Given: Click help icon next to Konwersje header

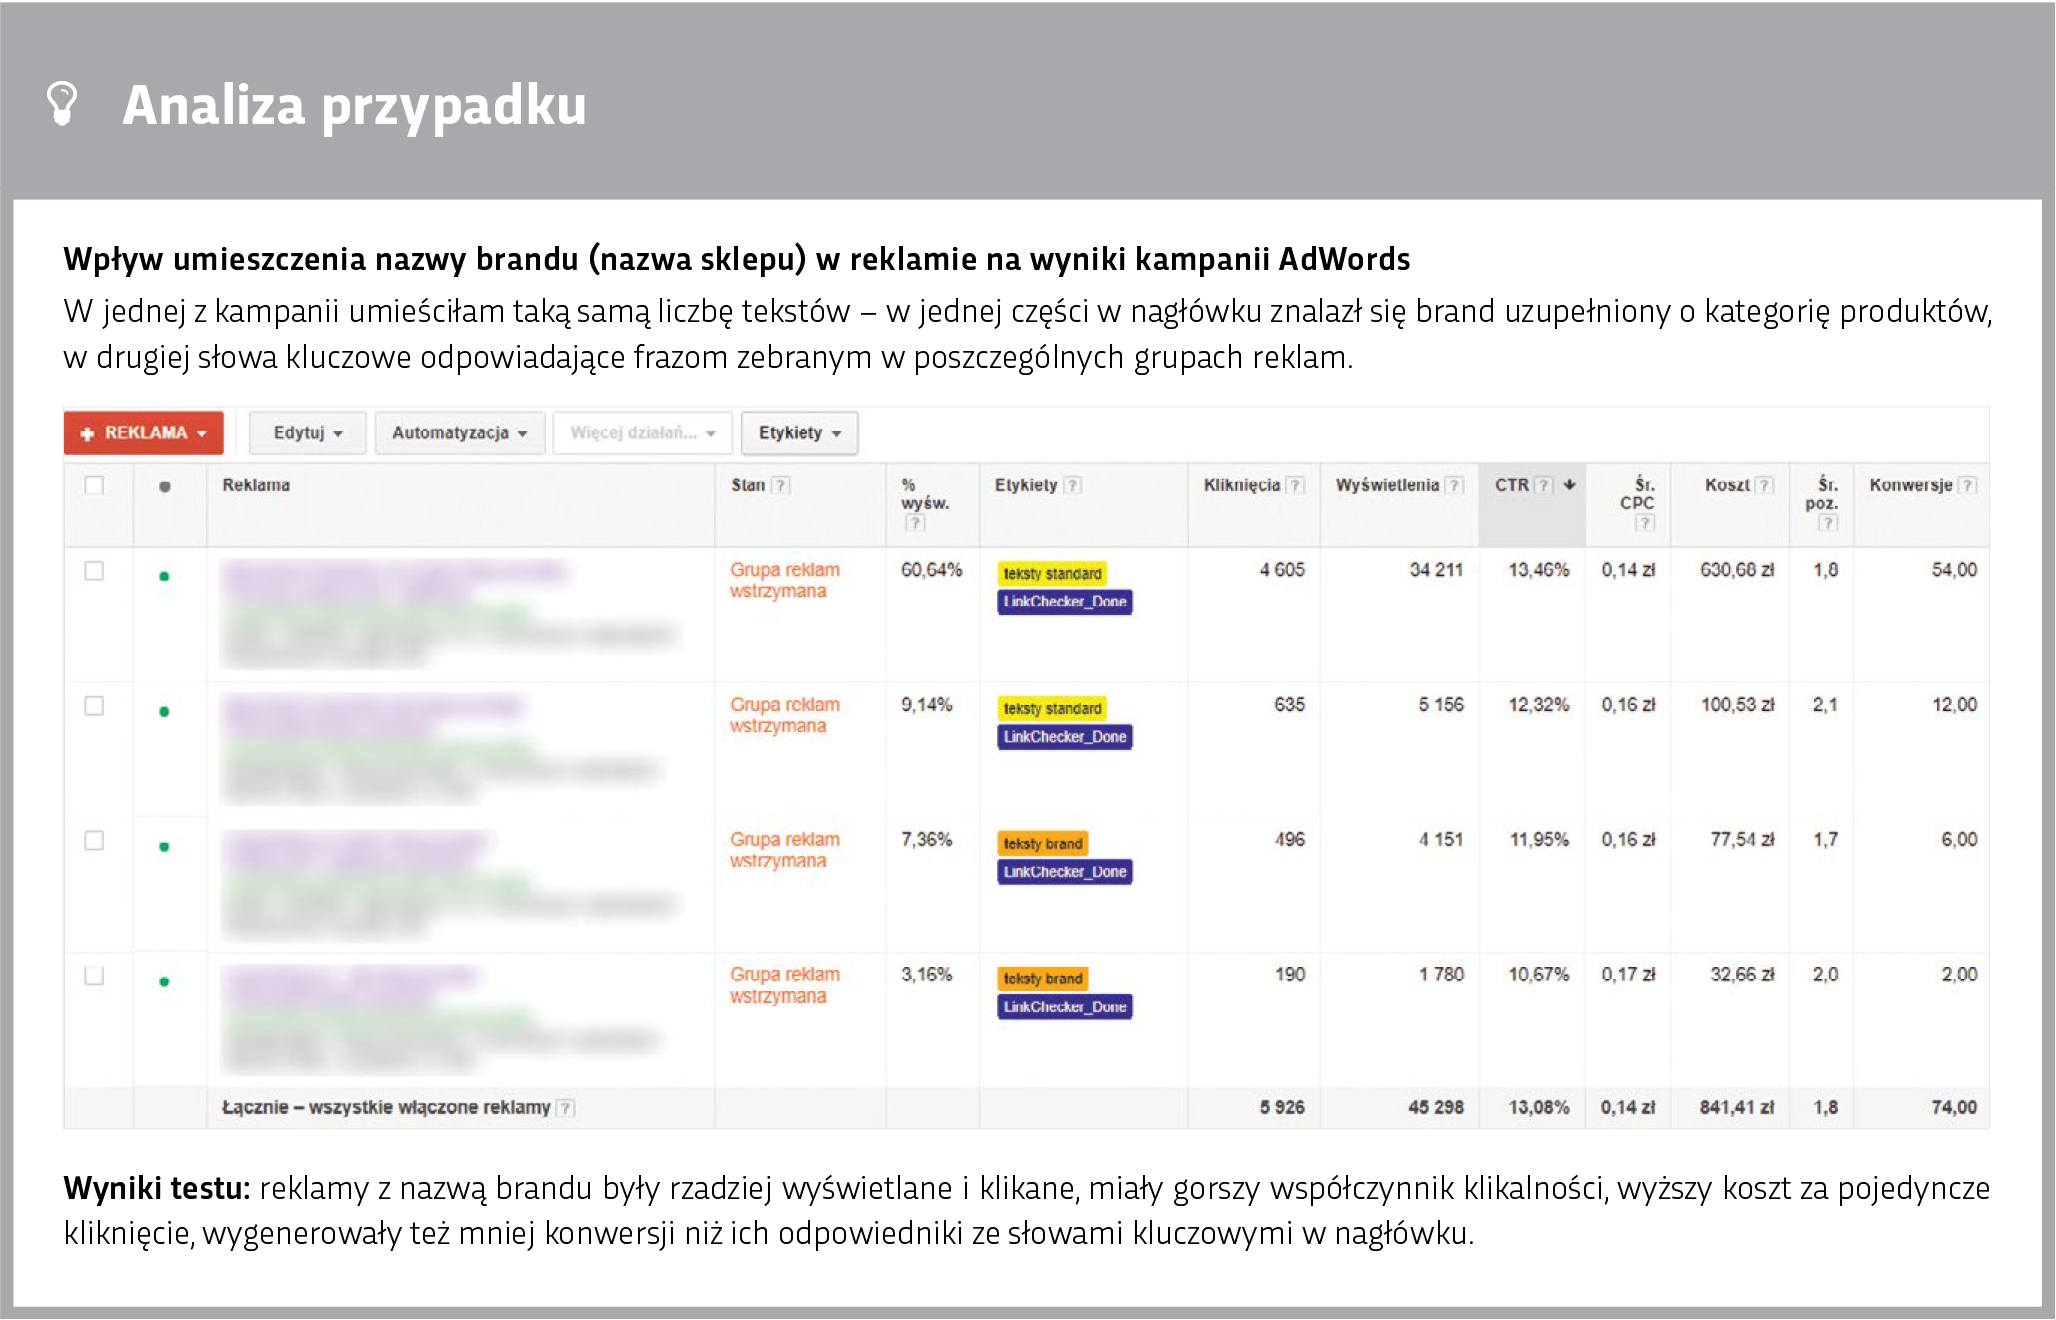Looking at the screenshot, I should pos(1967,485).
